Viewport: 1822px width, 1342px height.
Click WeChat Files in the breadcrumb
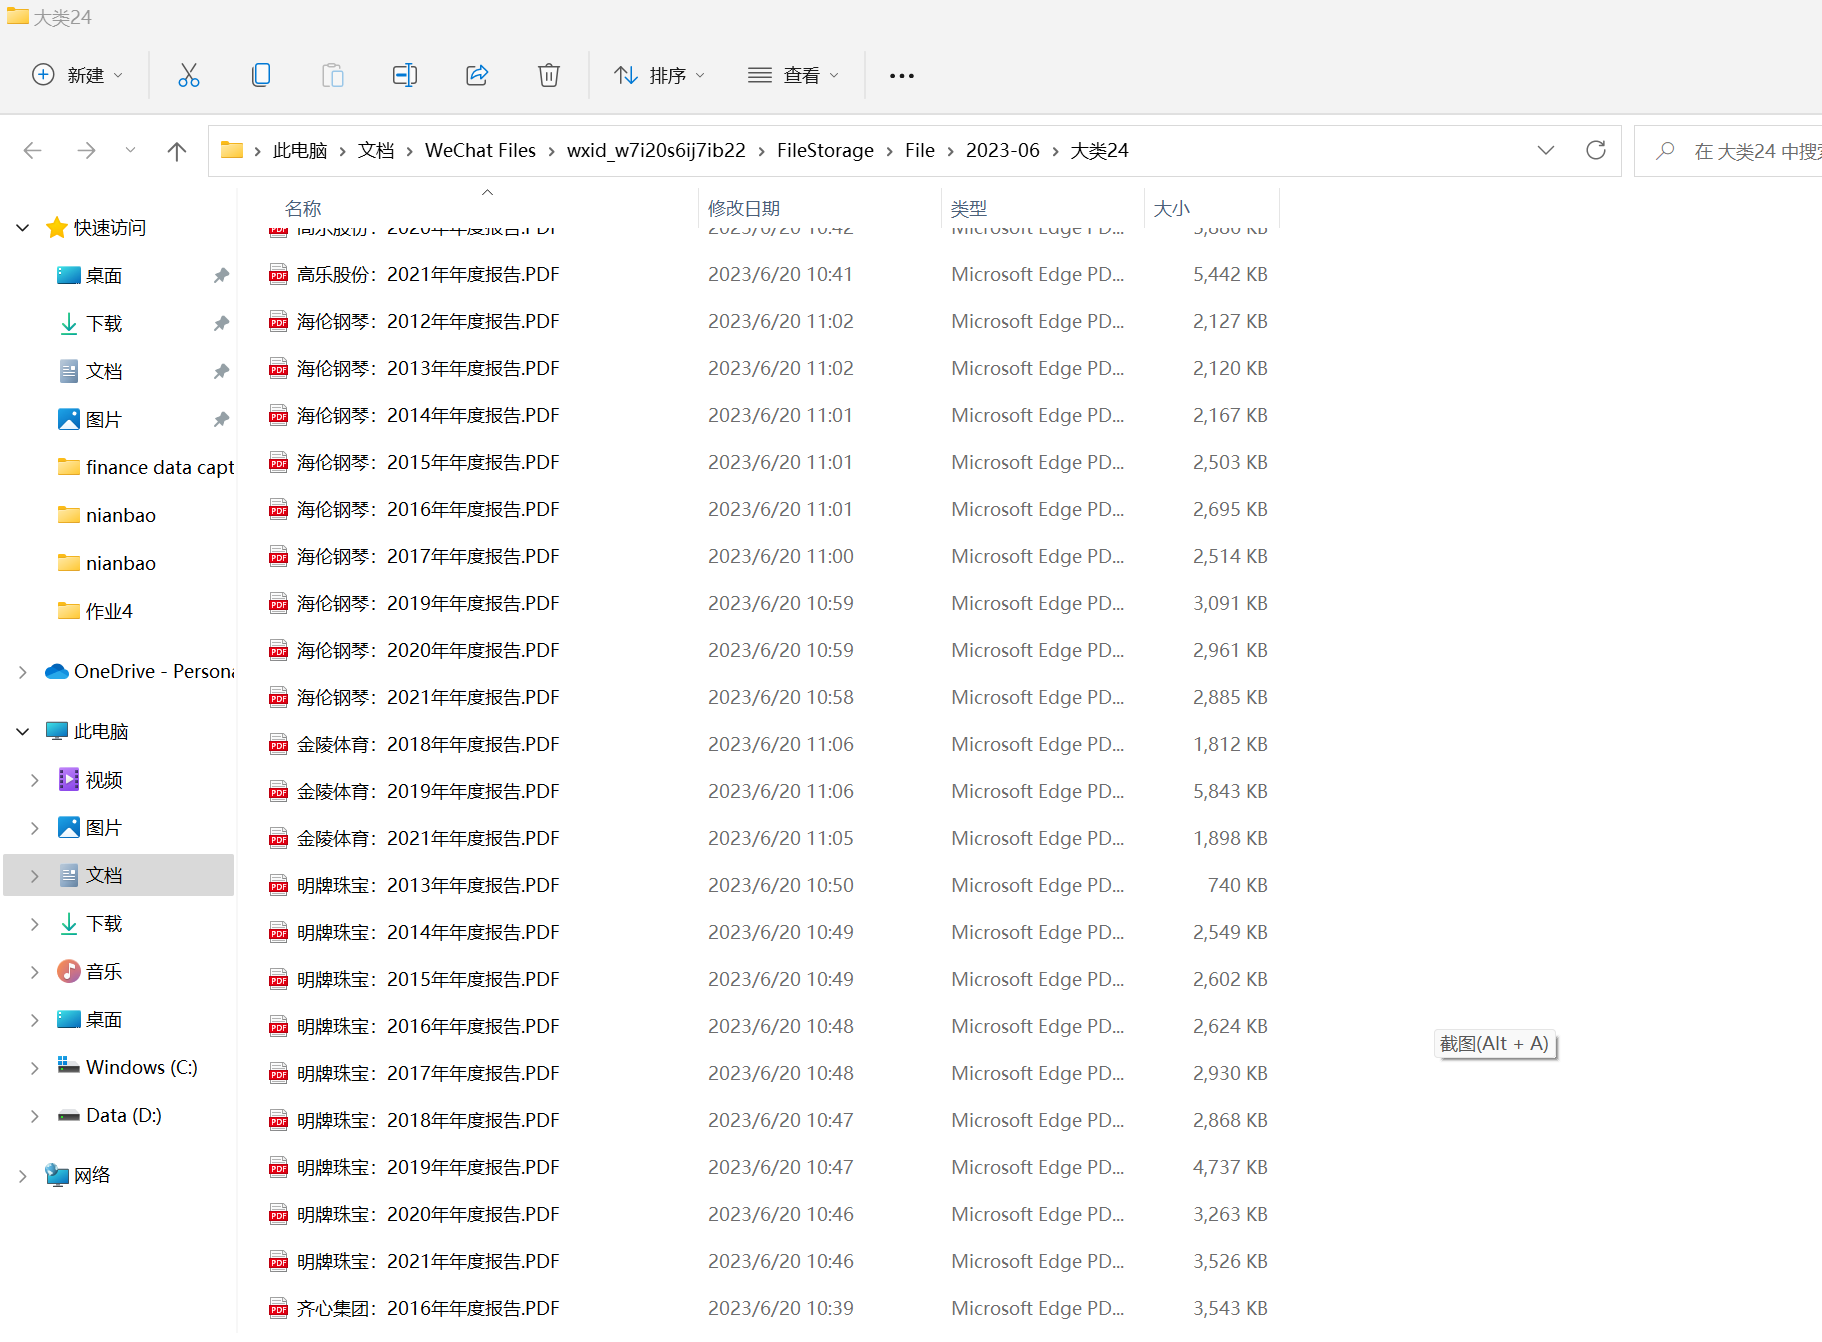point(480,150)
